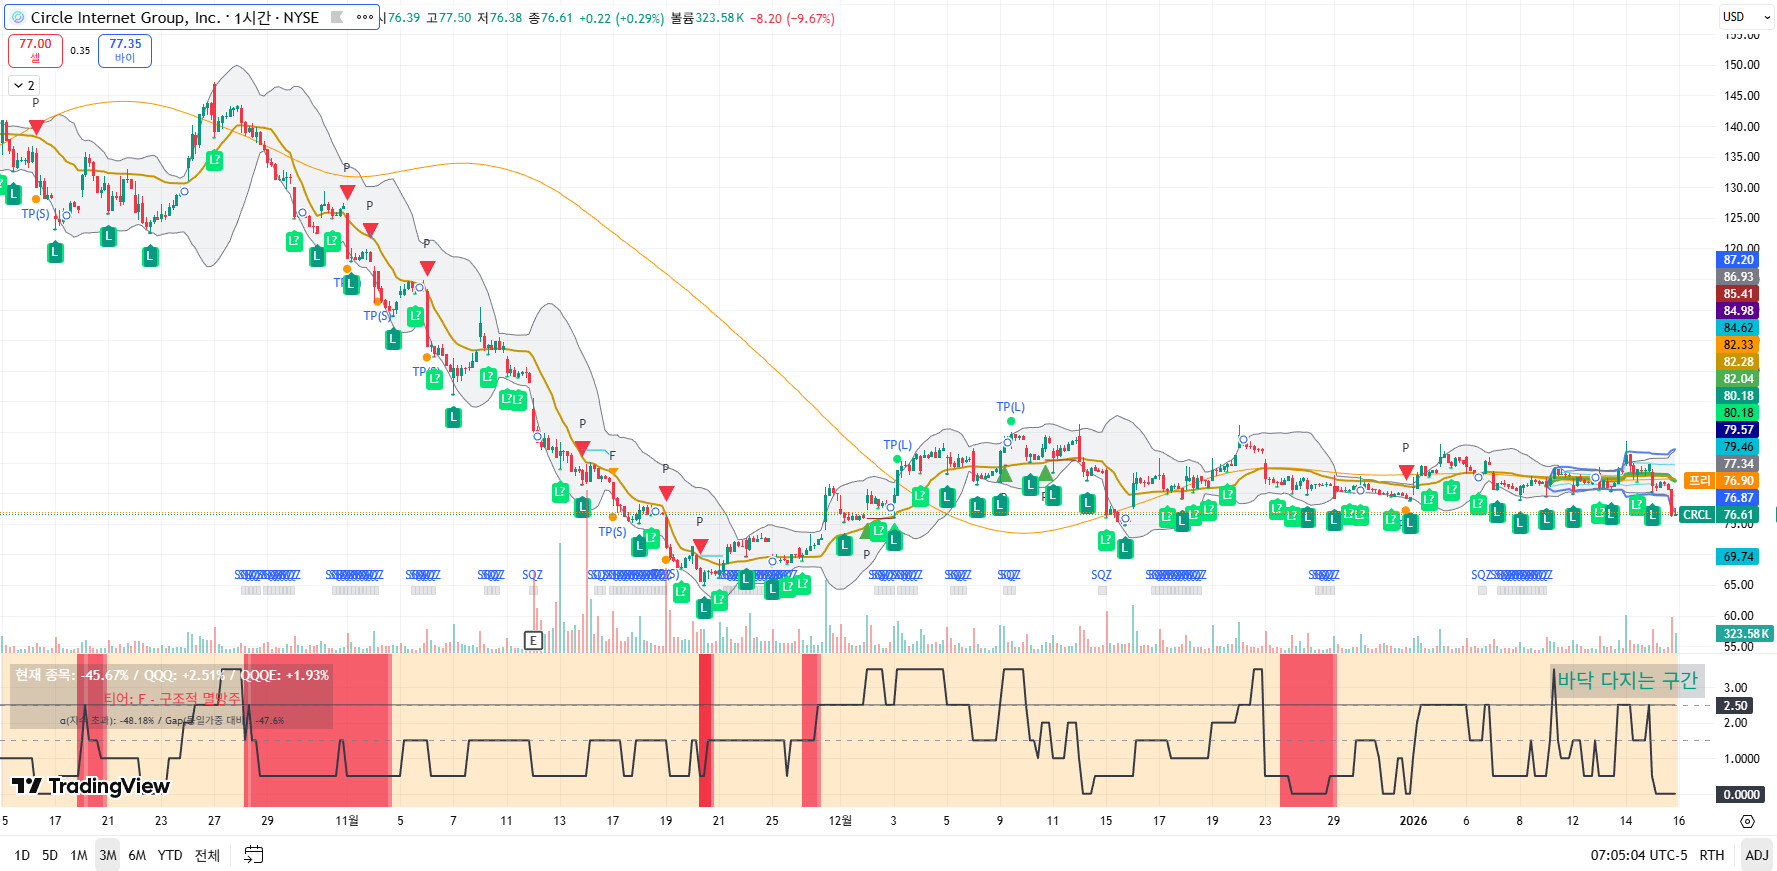1777x871 pixels.
Task: Click the 11월 label on the time axis
Action: [x=346, y=821]
